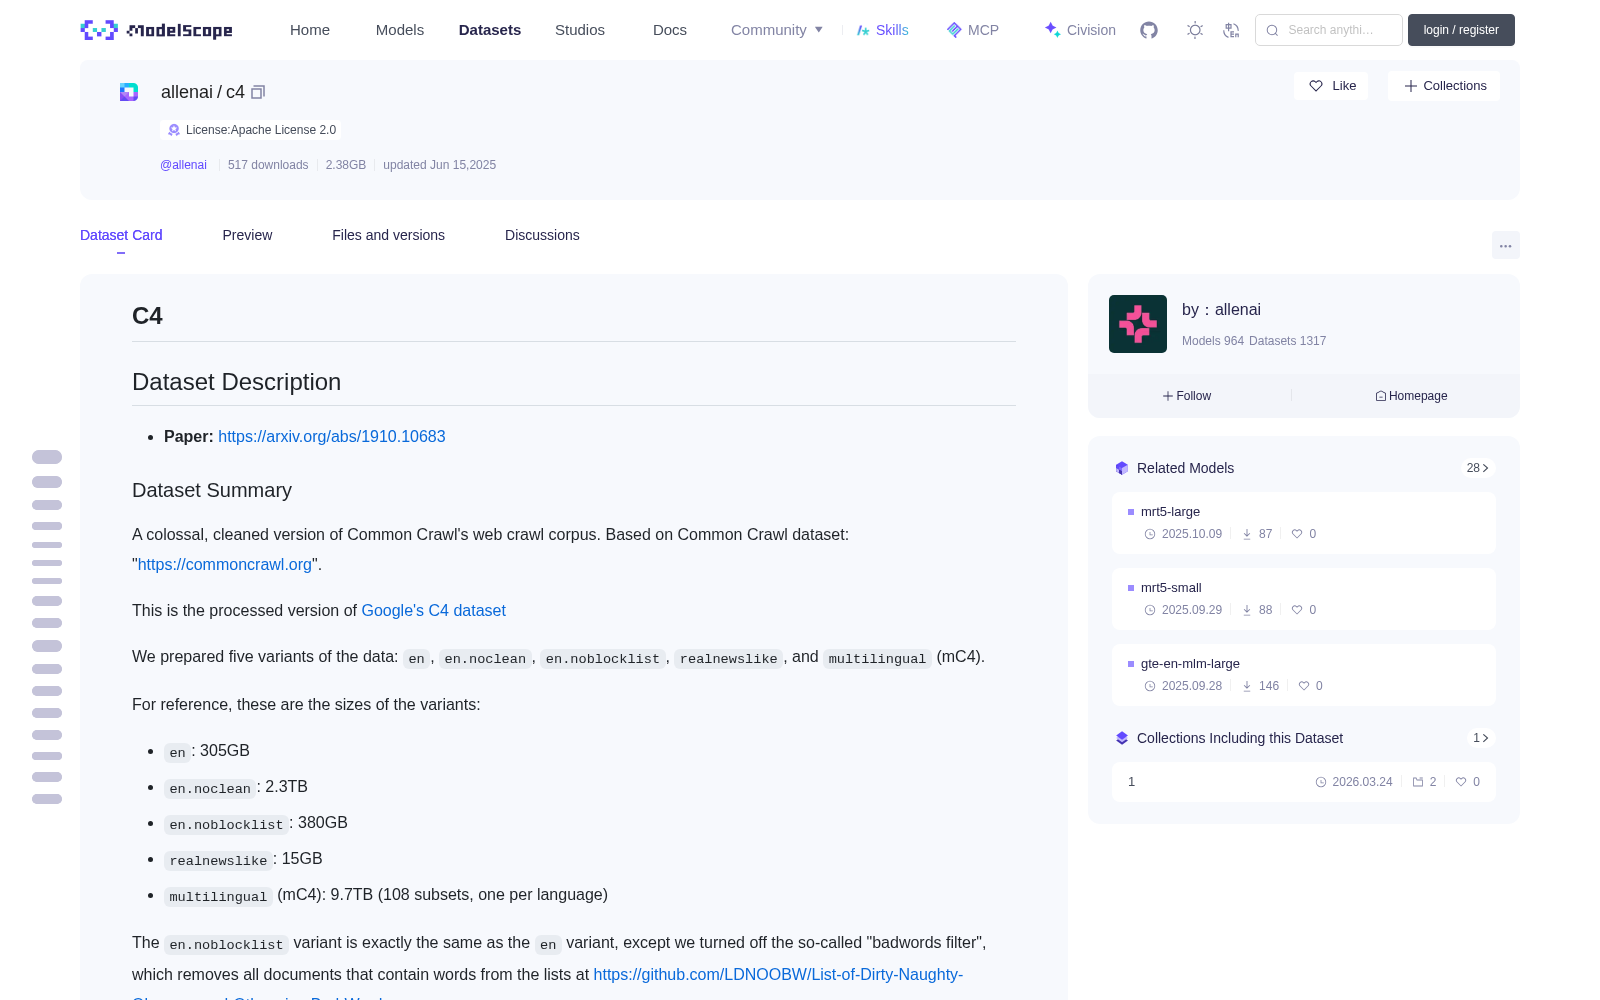Open the allenai Homepage
This screenshot has width=1600, height=1000.
(x=1411, y=396)
